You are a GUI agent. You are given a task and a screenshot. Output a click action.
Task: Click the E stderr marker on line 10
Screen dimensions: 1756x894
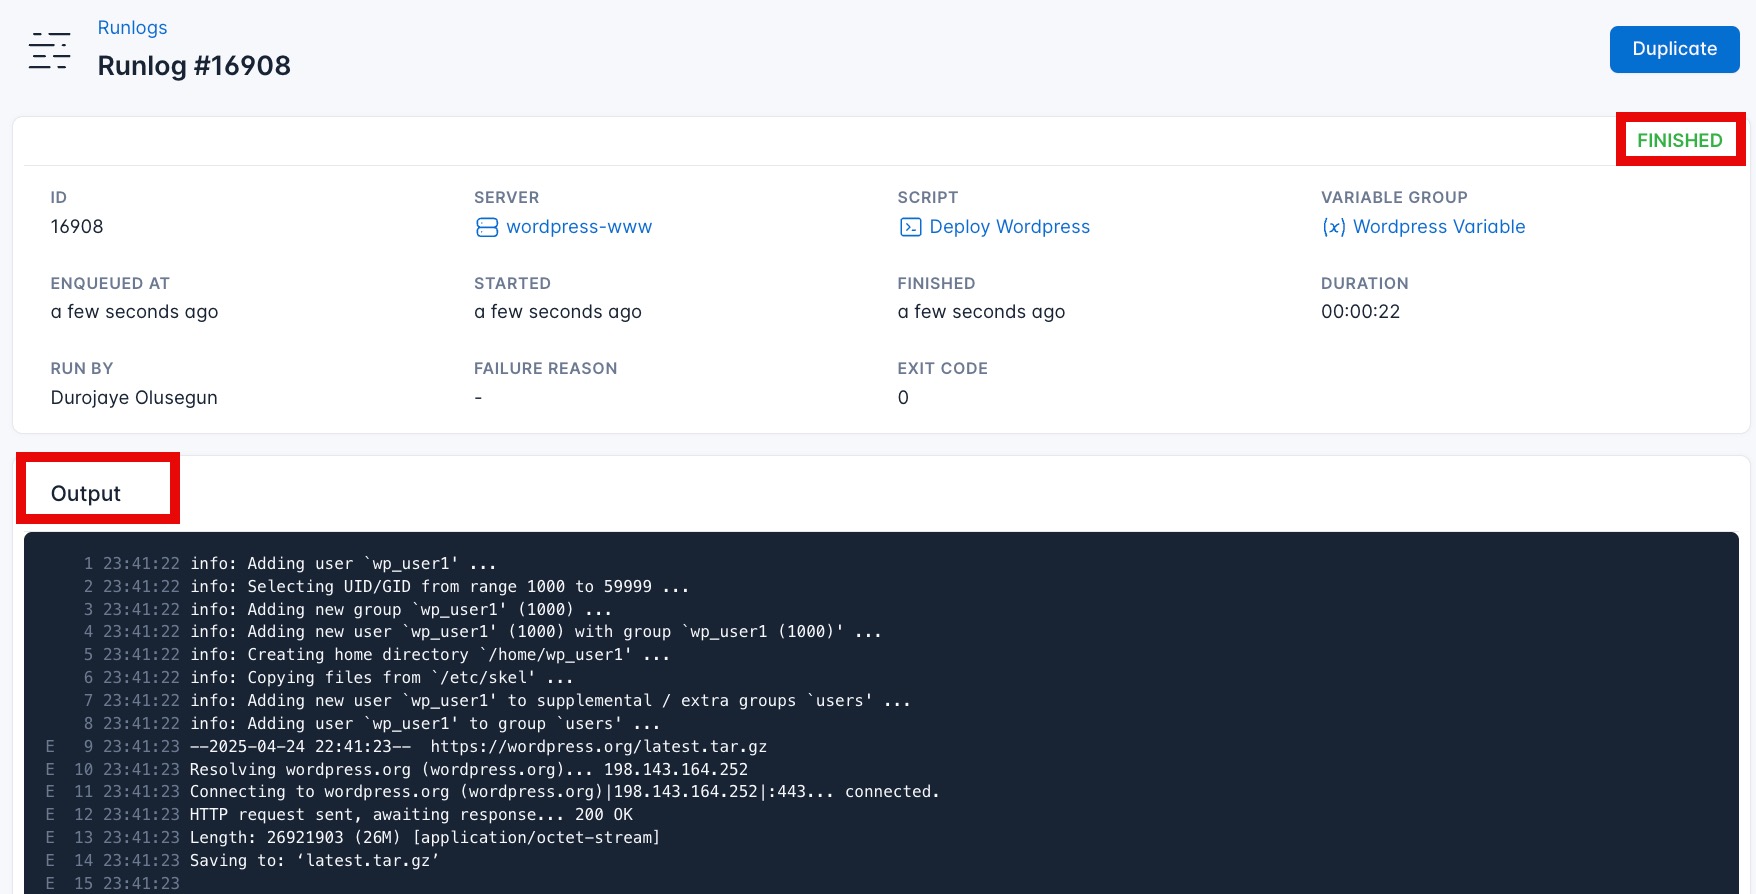(50, 770)
